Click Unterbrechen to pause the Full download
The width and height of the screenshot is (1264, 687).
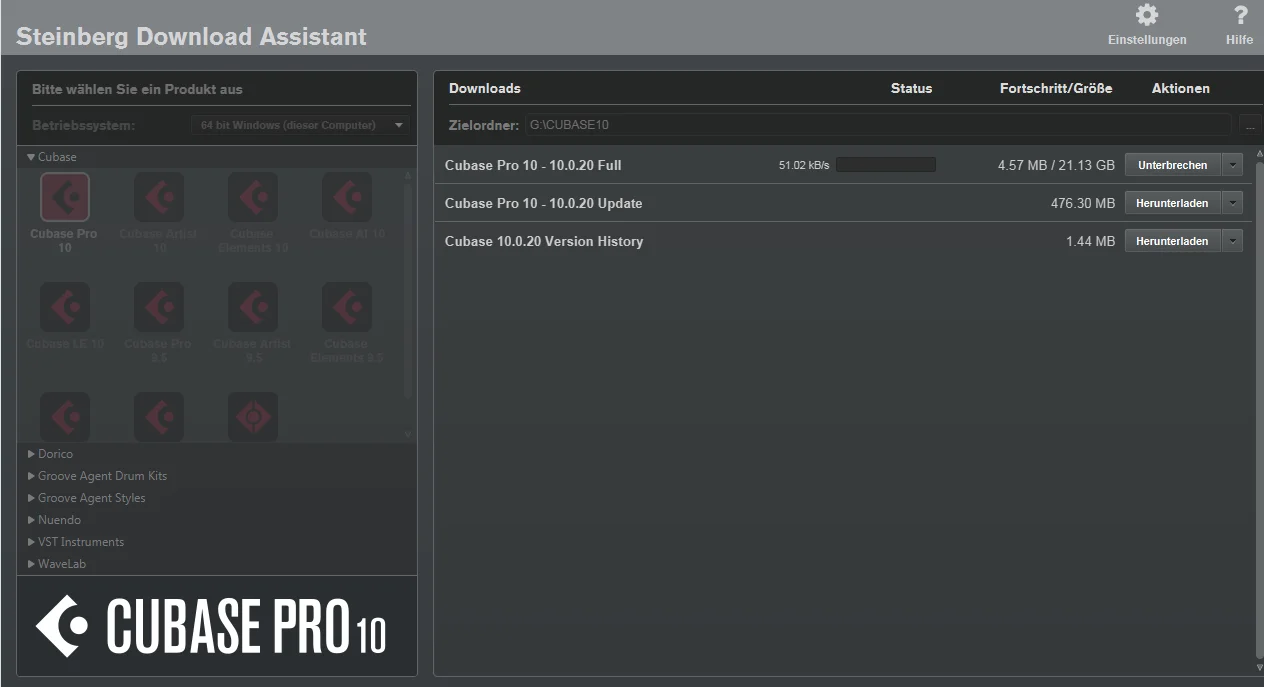(x=1173, y=165)
